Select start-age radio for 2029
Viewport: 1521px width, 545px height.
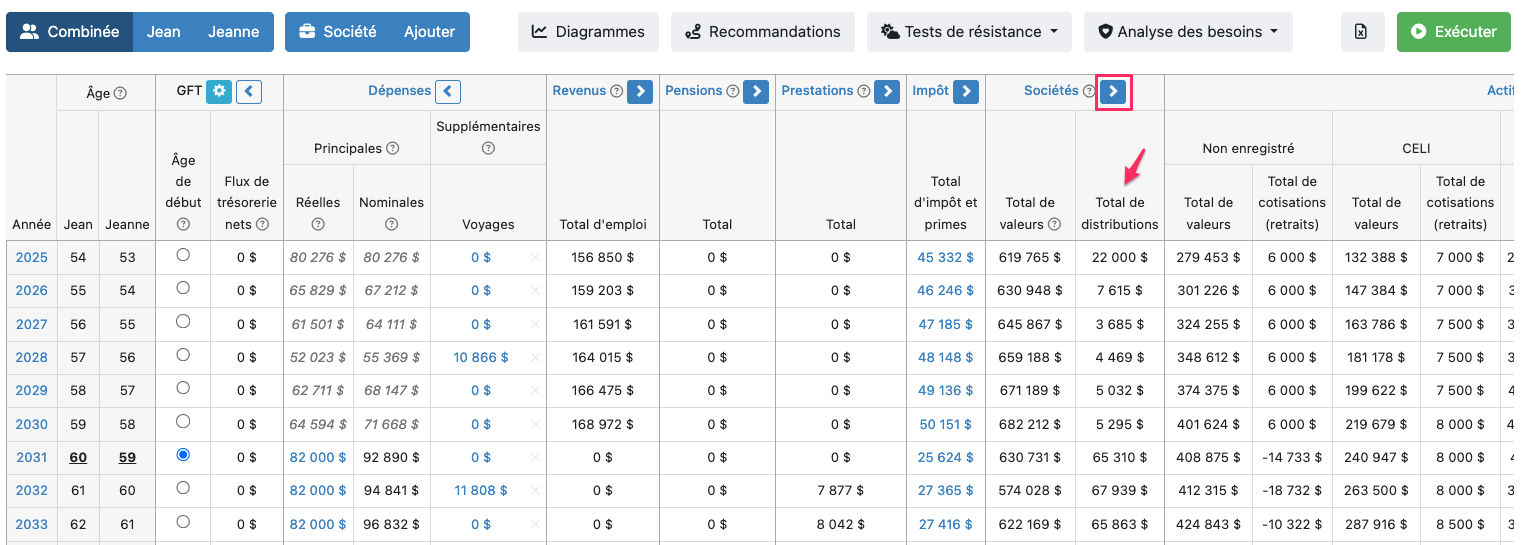pyautogui.click(x=183, y=388)
